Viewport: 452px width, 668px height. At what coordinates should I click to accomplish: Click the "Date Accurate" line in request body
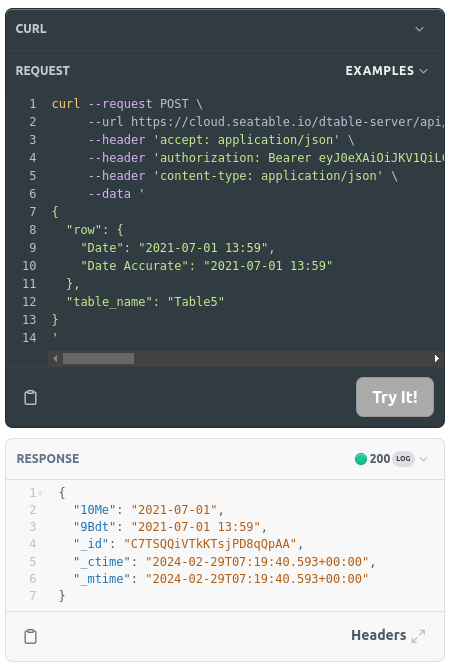[x=207, y=266]
